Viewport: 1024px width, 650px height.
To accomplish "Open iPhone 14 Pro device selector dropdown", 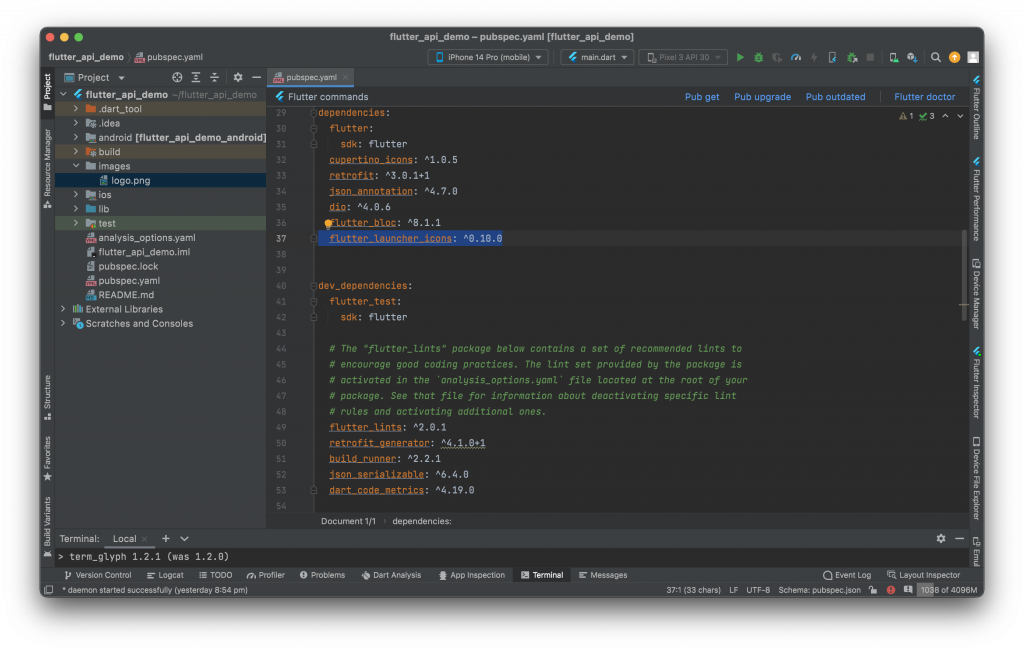I will [x=488, y=58].
